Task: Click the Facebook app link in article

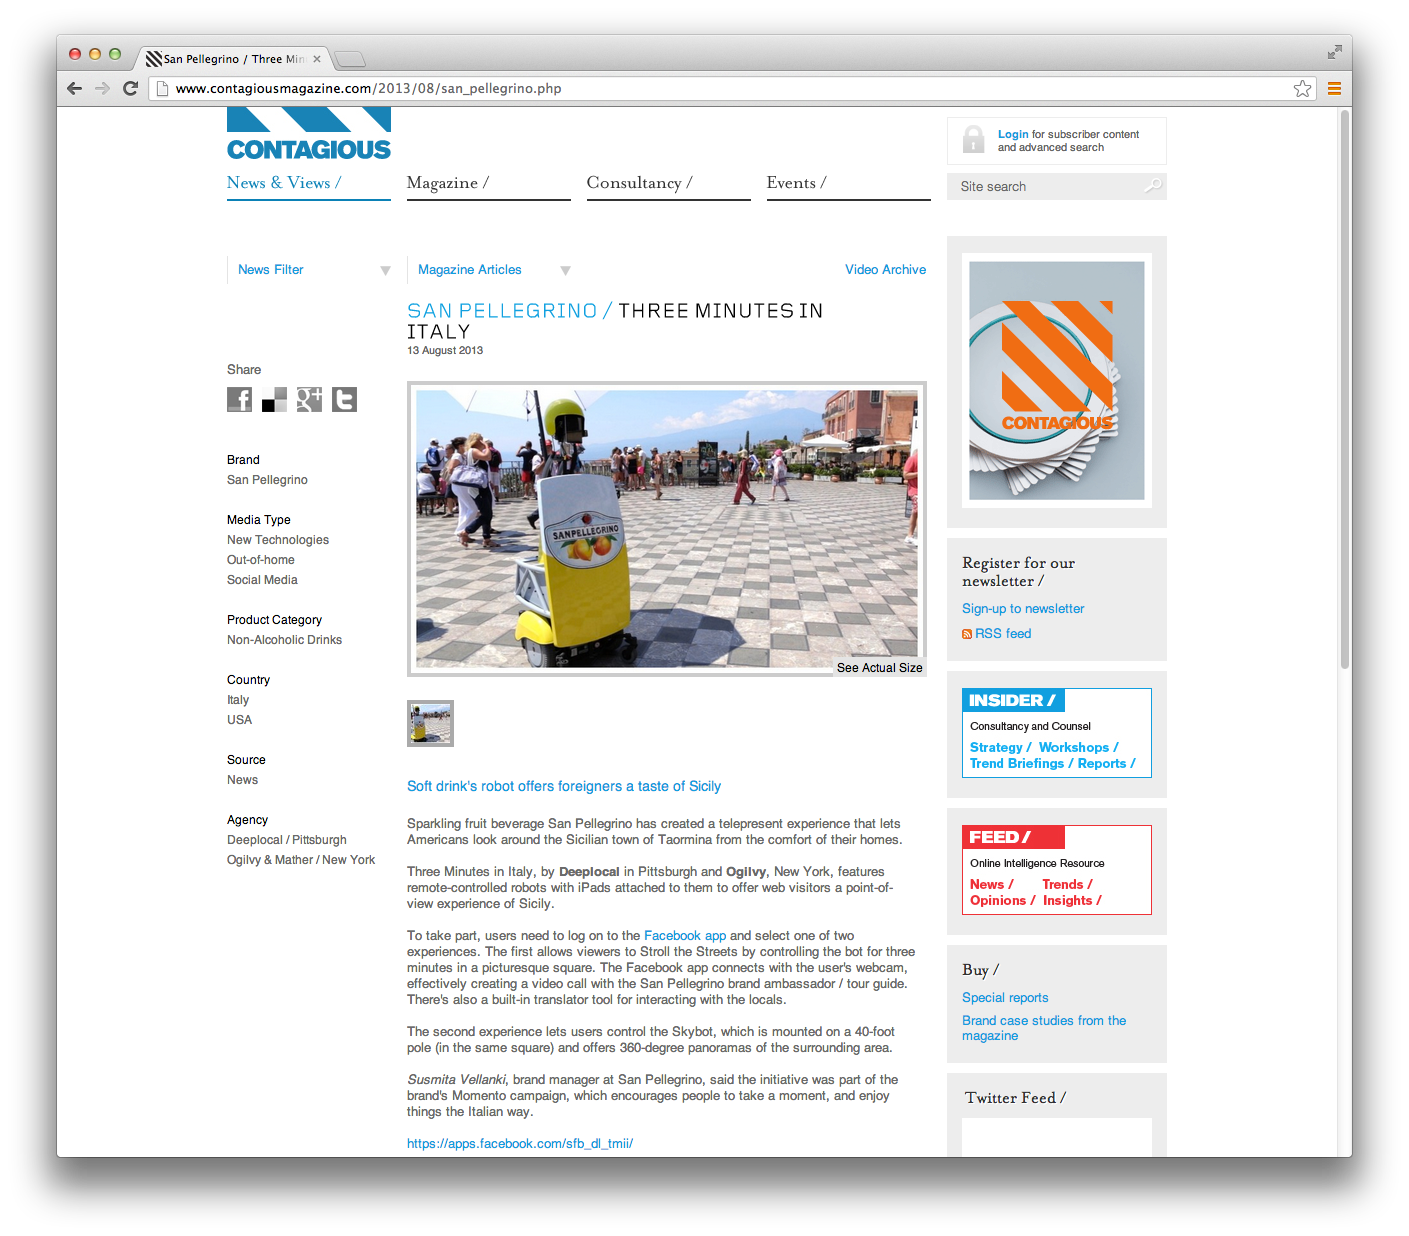Action: pyautogui.click(x=685, y=936)
